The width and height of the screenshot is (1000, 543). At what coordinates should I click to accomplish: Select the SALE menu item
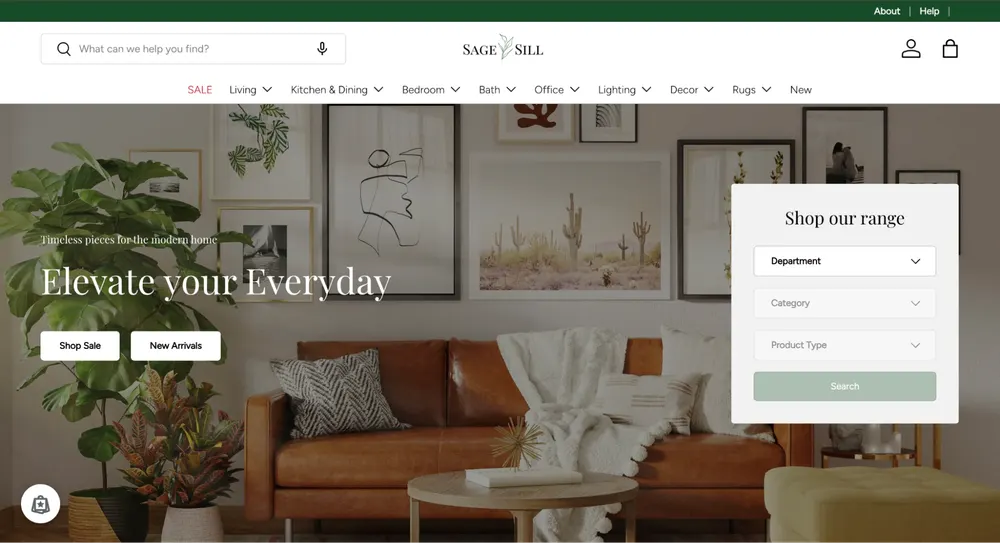200,90
